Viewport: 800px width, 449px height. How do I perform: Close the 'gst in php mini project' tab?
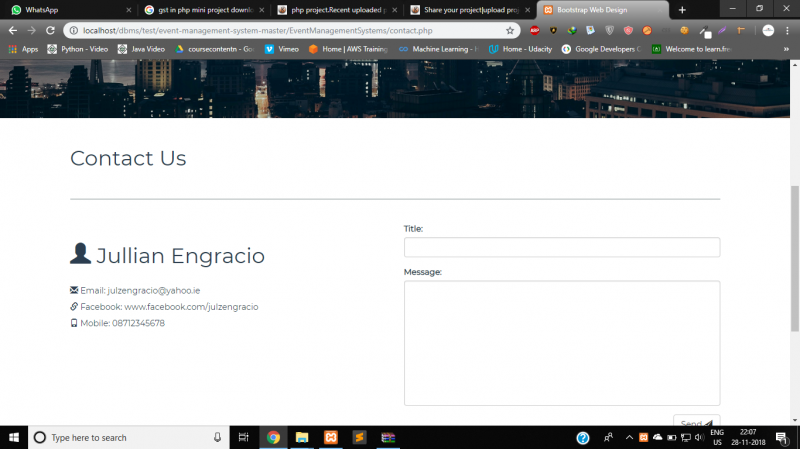click(262, 10)
